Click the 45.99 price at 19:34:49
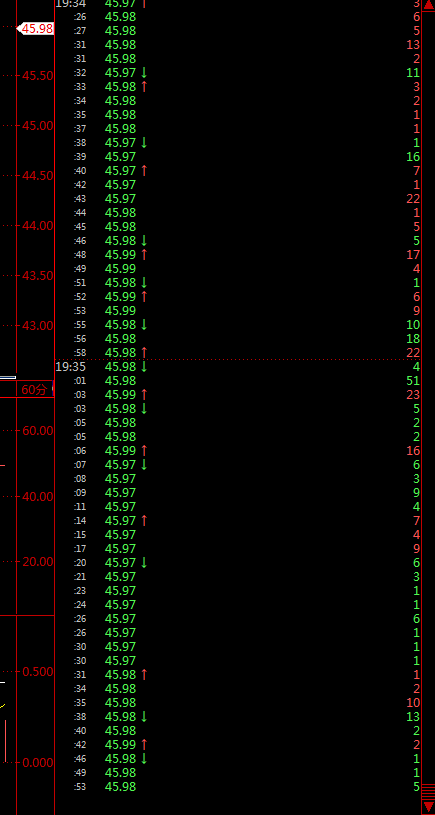Image resolution: width=435 pixels, height=815 pixels. (120, 269)
